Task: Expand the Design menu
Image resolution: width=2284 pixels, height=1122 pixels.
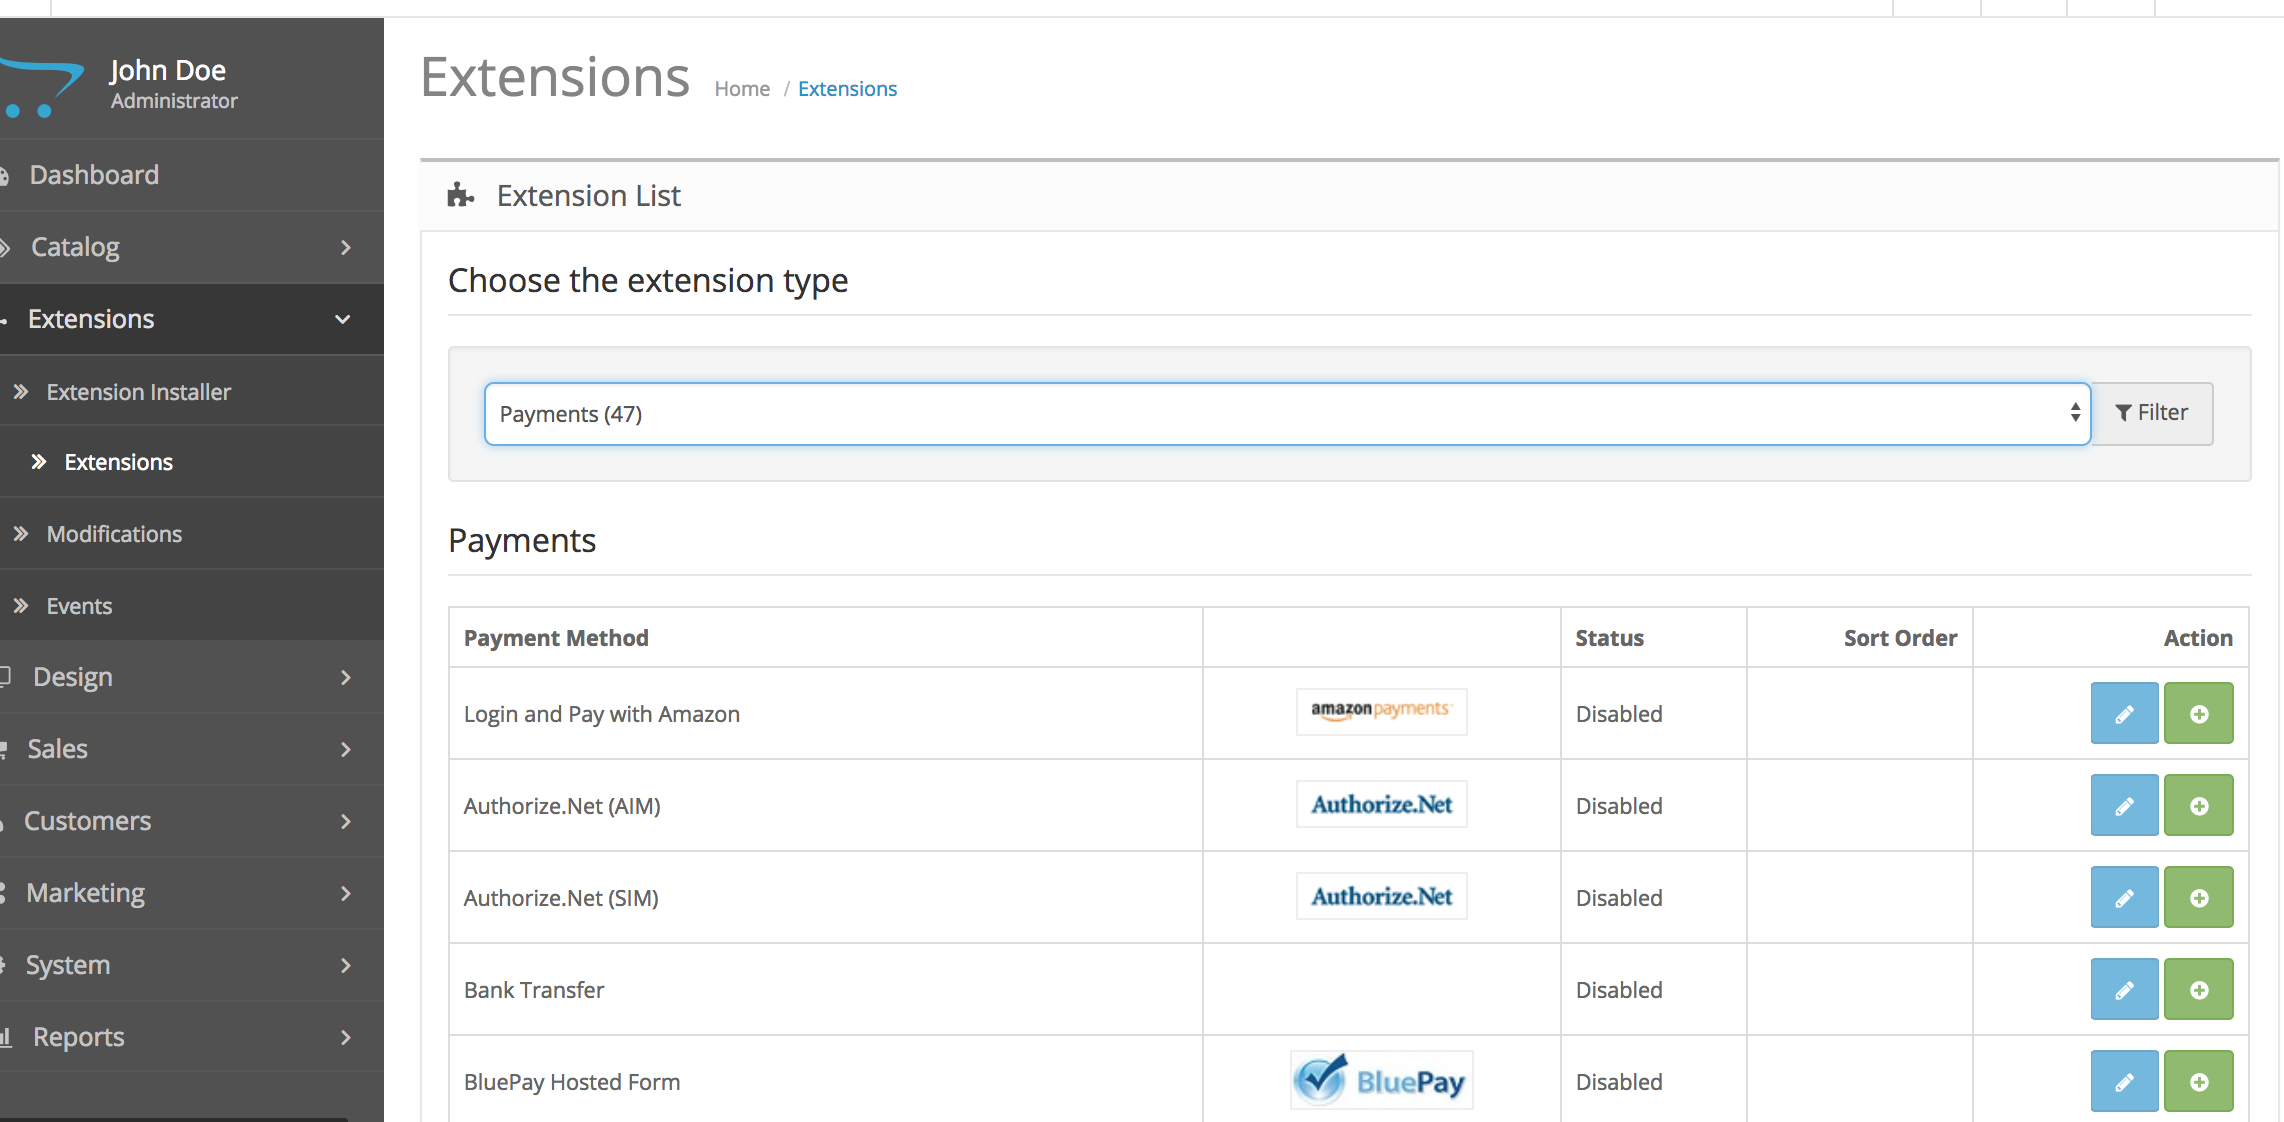Action: tap(192, 677)
